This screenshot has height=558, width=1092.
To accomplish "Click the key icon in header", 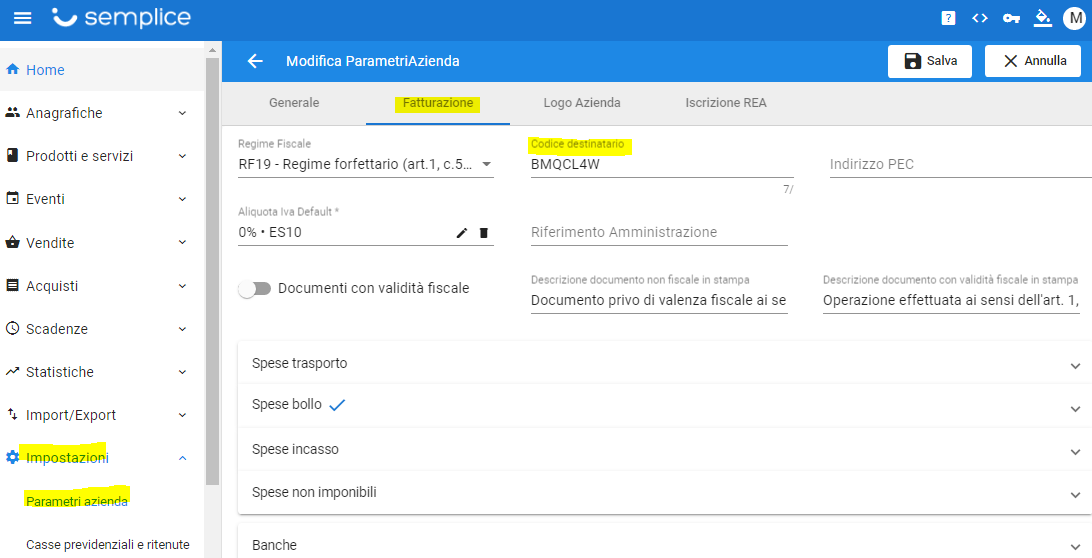I will point(1011,18).
